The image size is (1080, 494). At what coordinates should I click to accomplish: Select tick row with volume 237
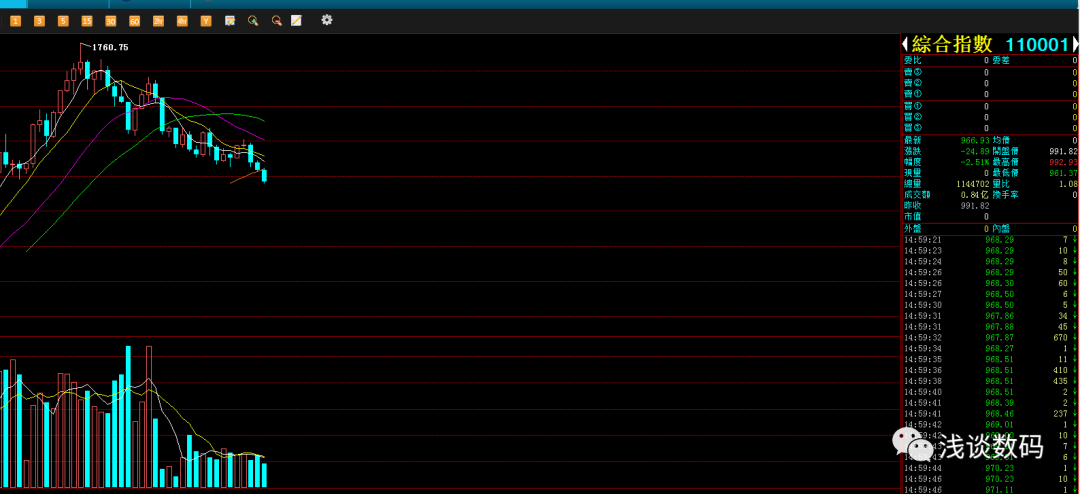[990, 414]
